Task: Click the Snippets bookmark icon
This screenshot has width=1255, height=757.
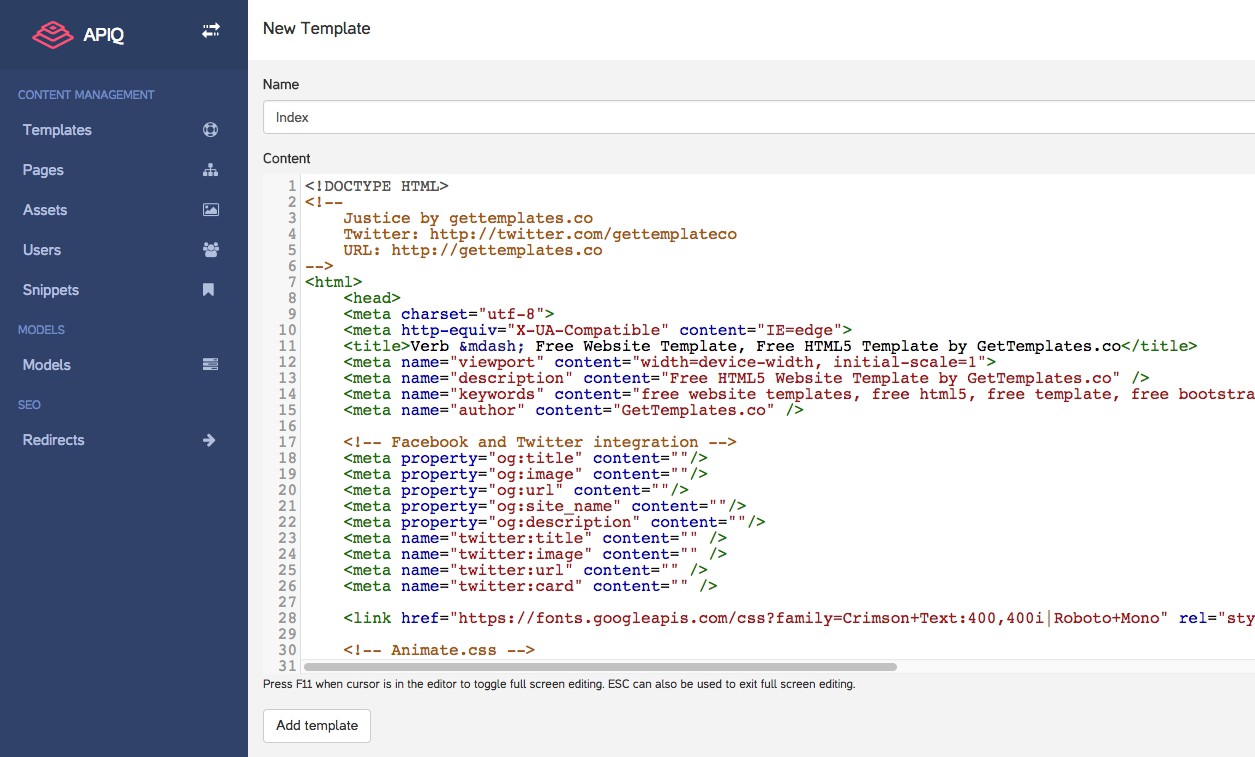Action: 209,290
